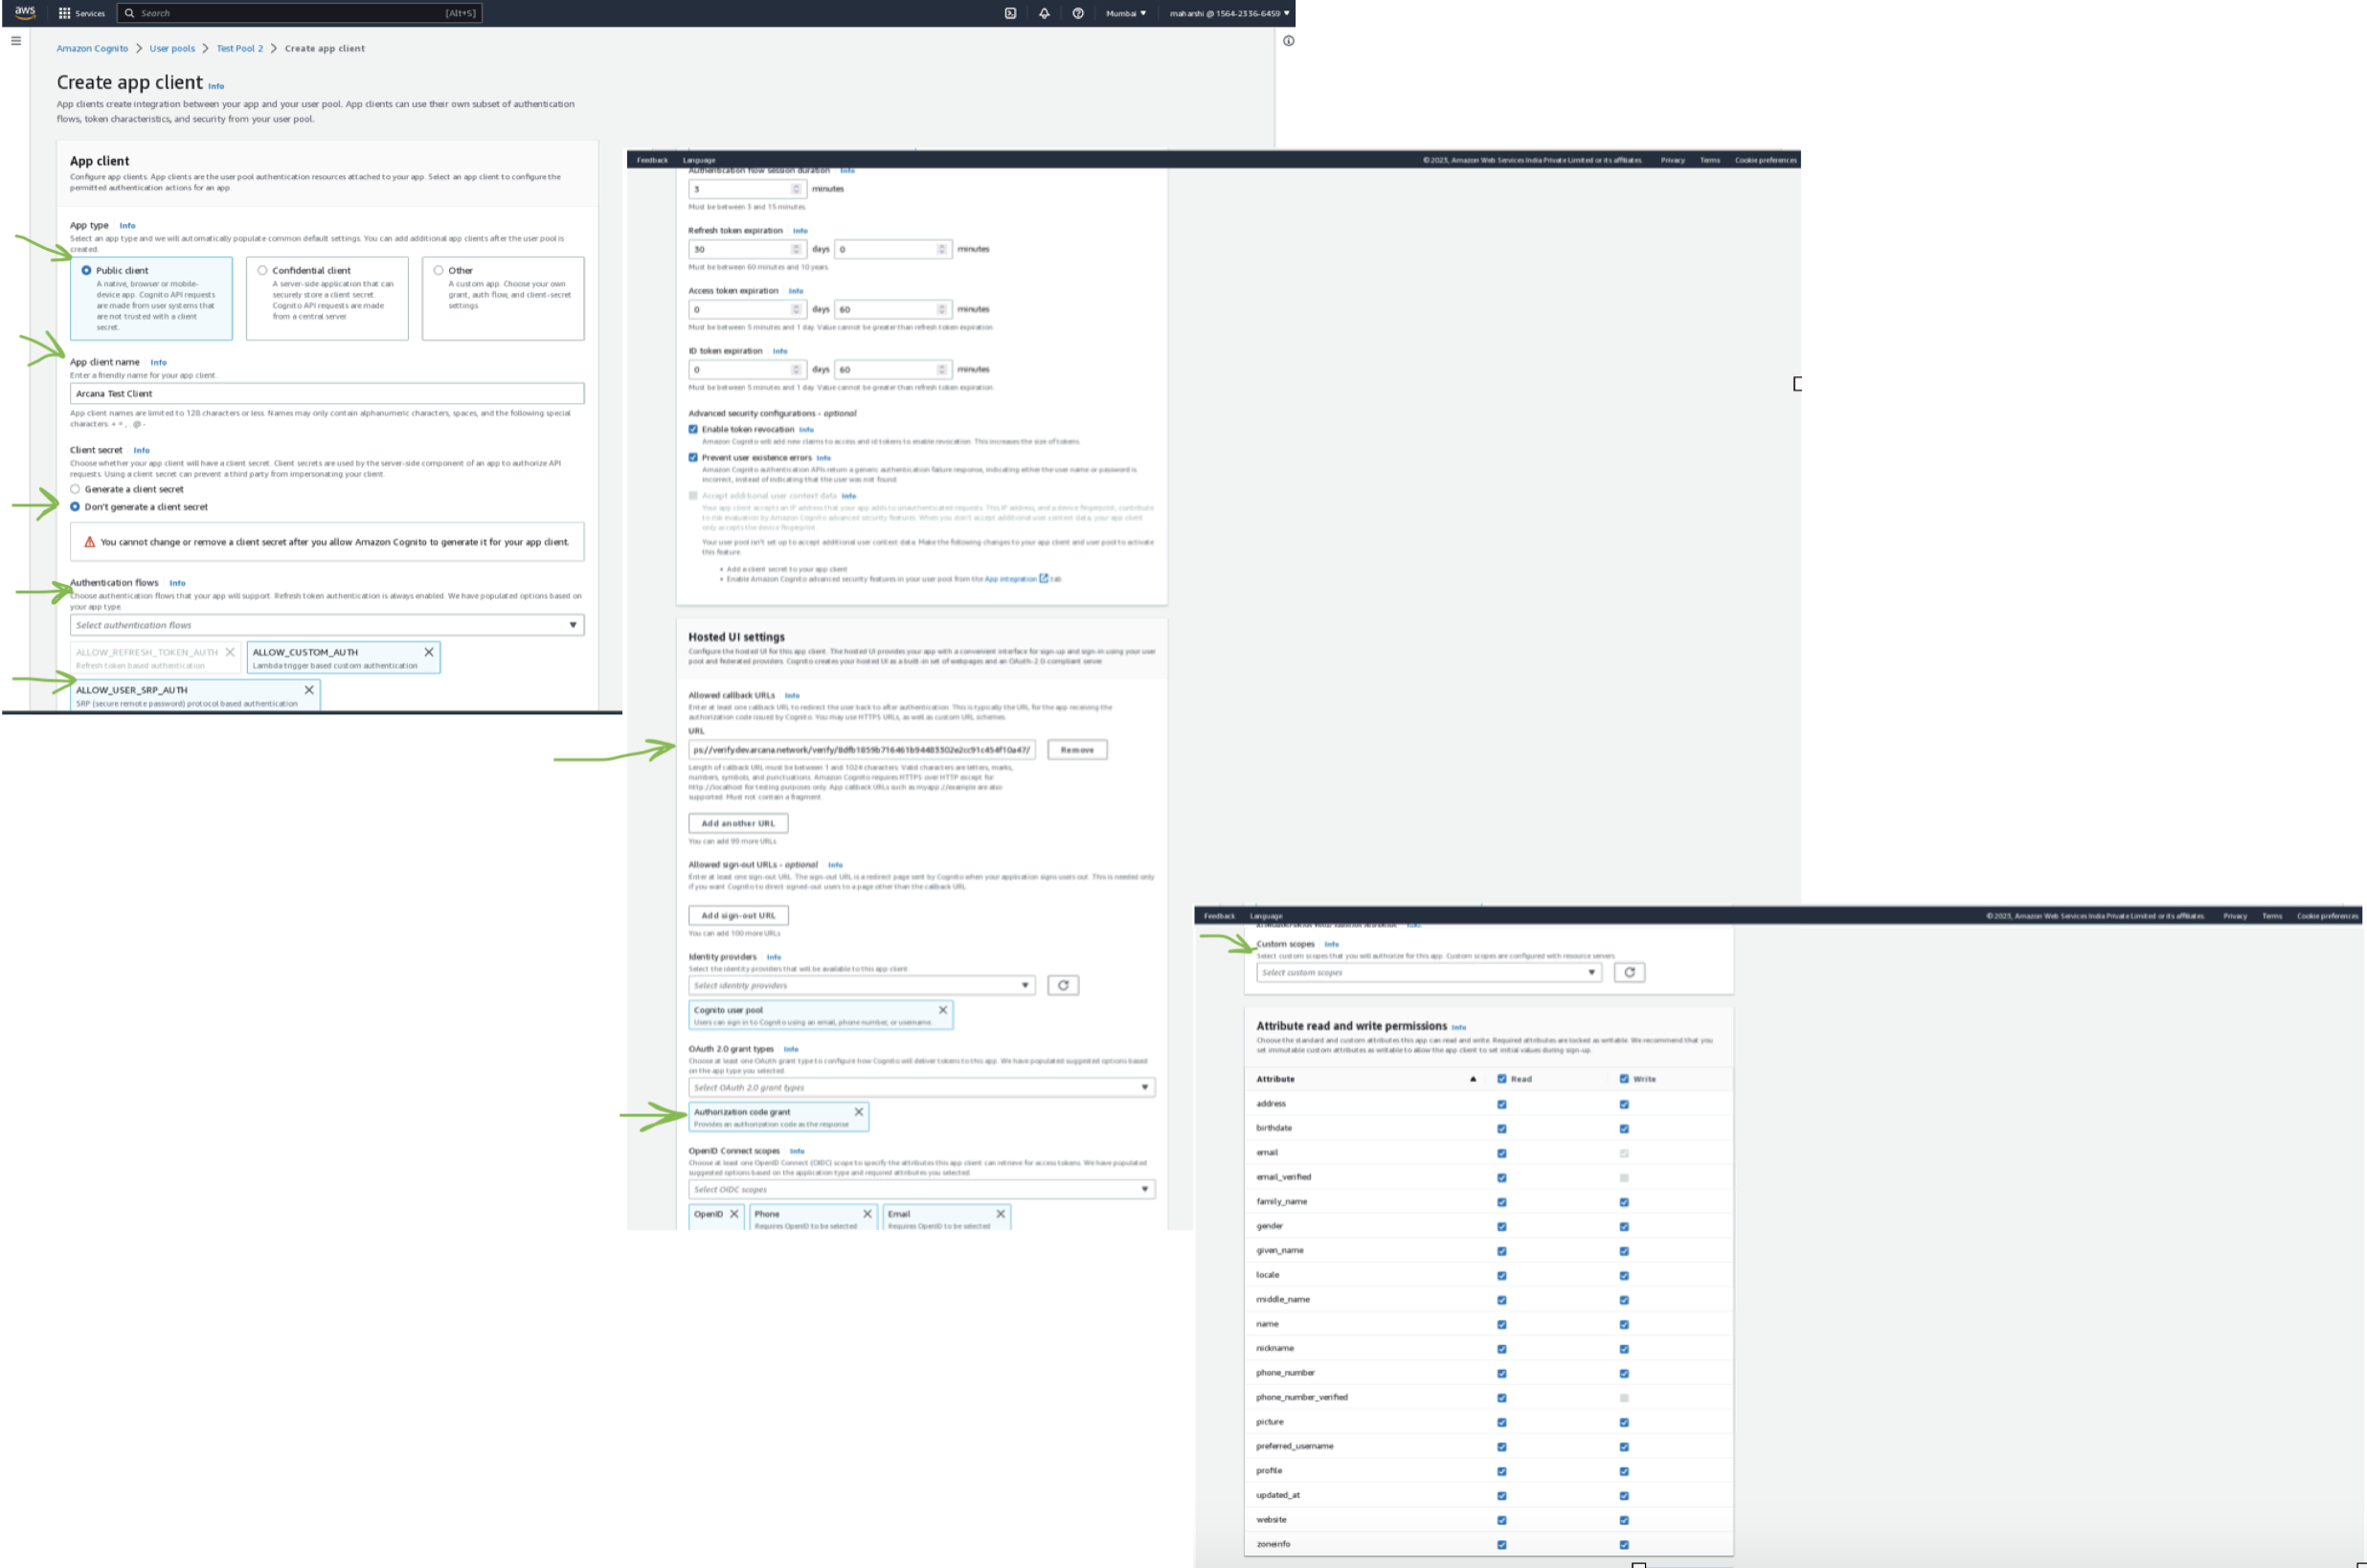The width and height of the screenshot is (2367, 1568).
Task: Open Privacy link in middle footer bar
Action: coord(1673,160)
